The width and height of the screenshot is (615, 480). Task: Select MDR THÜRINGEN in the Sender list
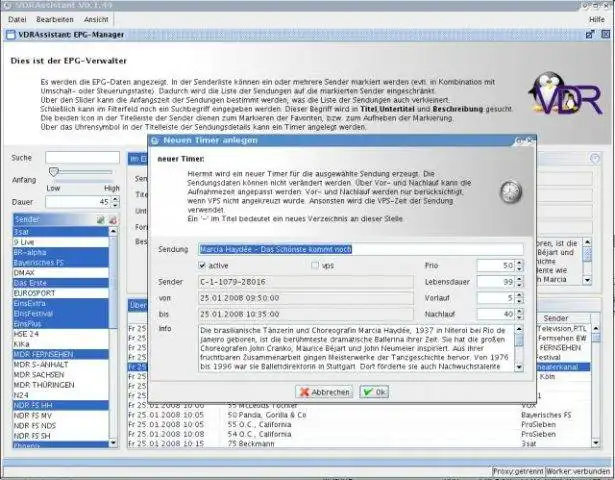coord(61,385)
